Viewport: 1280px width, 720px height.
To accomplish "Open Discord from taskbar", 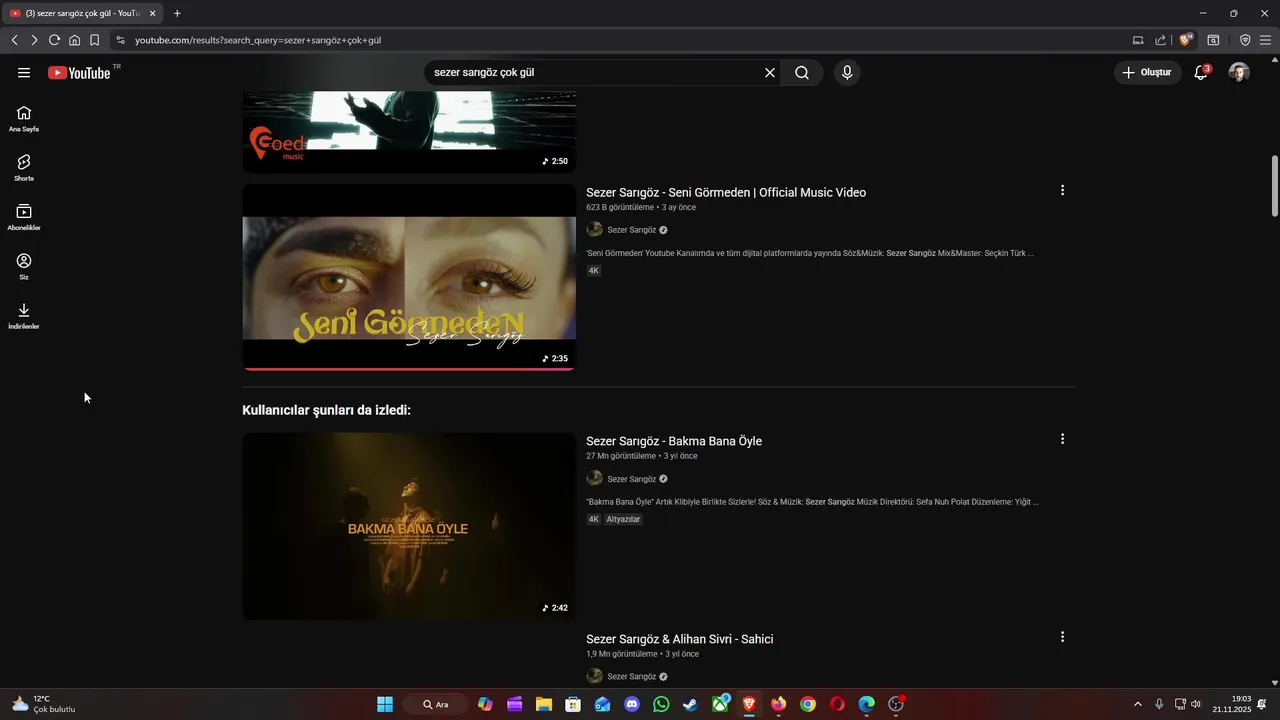I will tap(632, 704).
